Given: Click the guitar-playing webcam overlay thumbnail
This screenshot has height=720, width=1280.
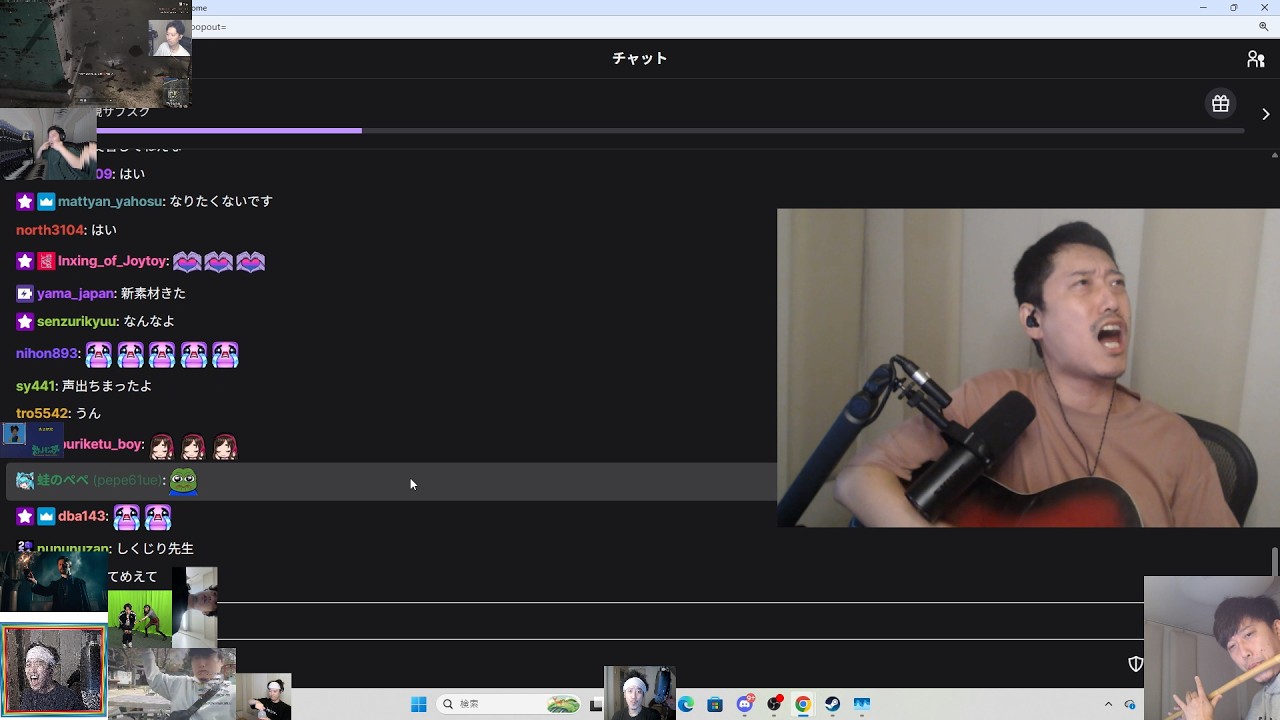Looking at the screenshot, I should point(1028,368).
